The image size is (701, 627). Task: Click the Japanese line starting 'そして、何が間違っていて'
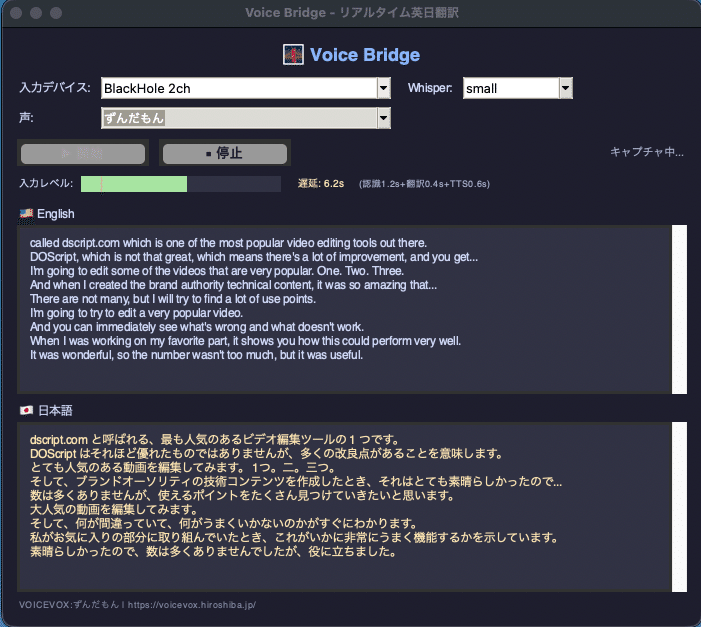pyautogui.click(x=224, y=524)
